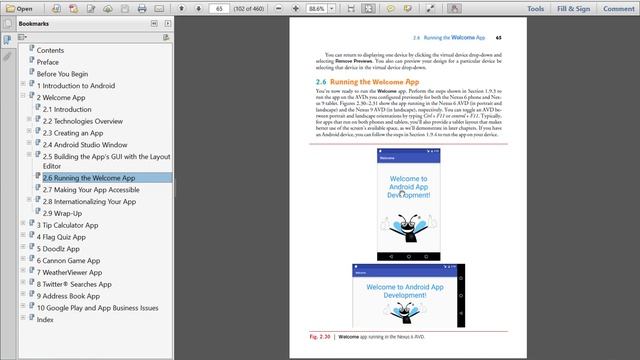Select the 9 Address Book App bookmark
The width and height of the screenshot is (640, 360).
pyautogui.click(x=68, y=296)
